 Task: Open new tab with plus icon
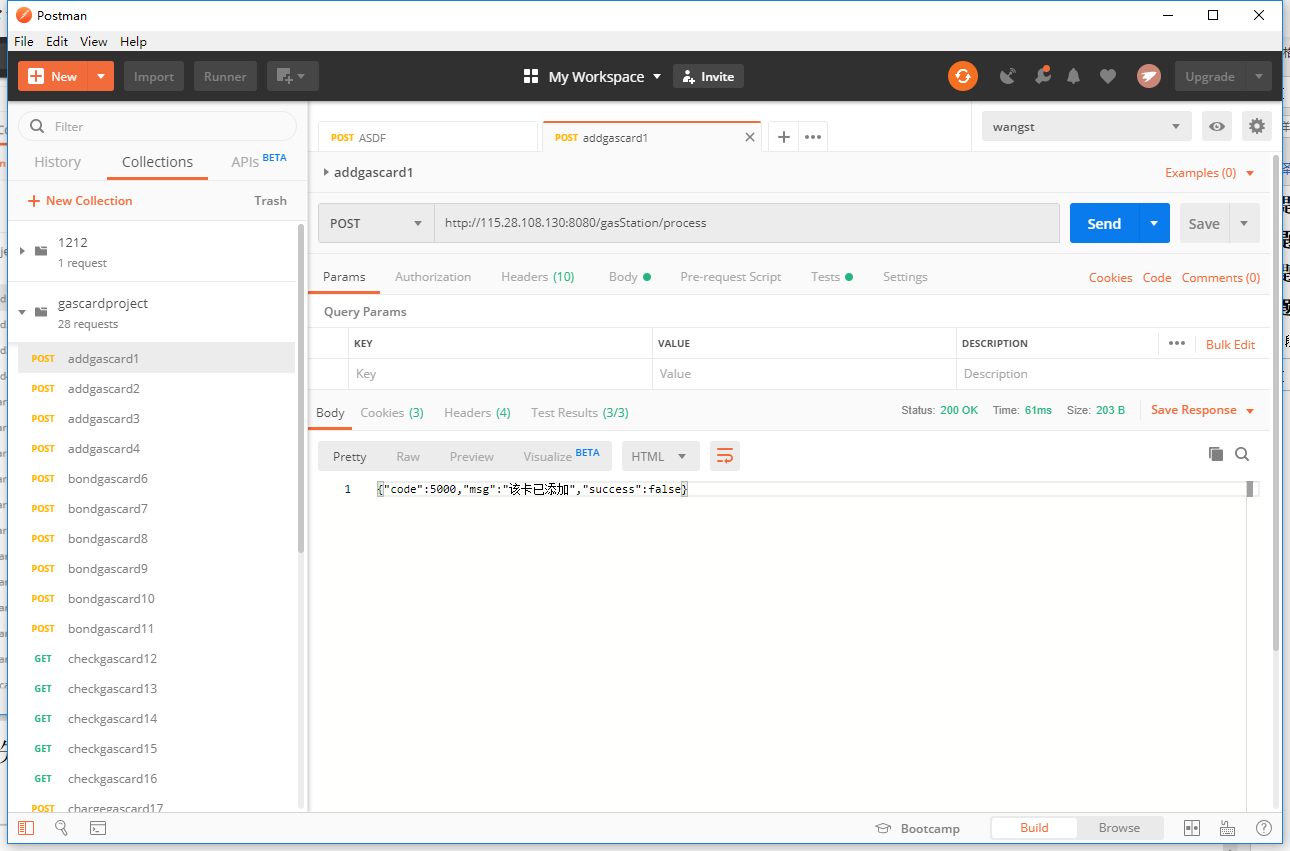pos(784,137)
